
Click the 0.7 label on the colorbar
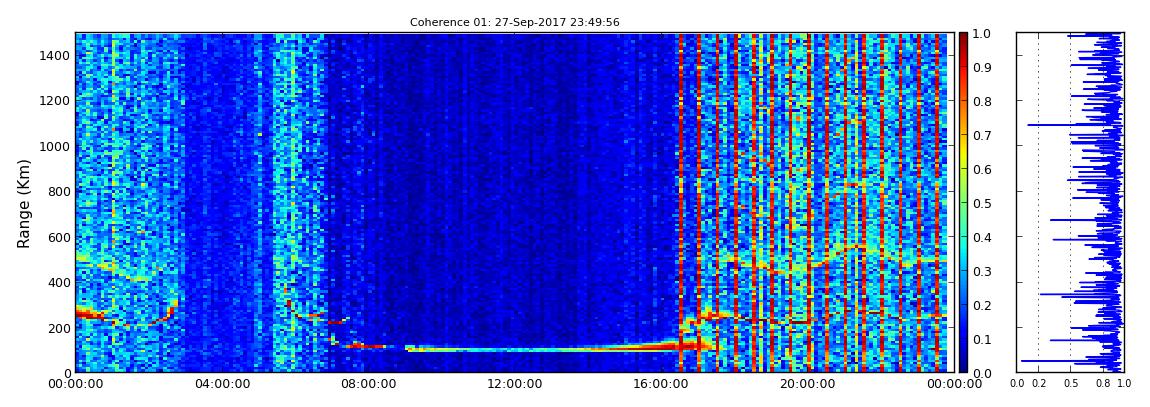982,136
